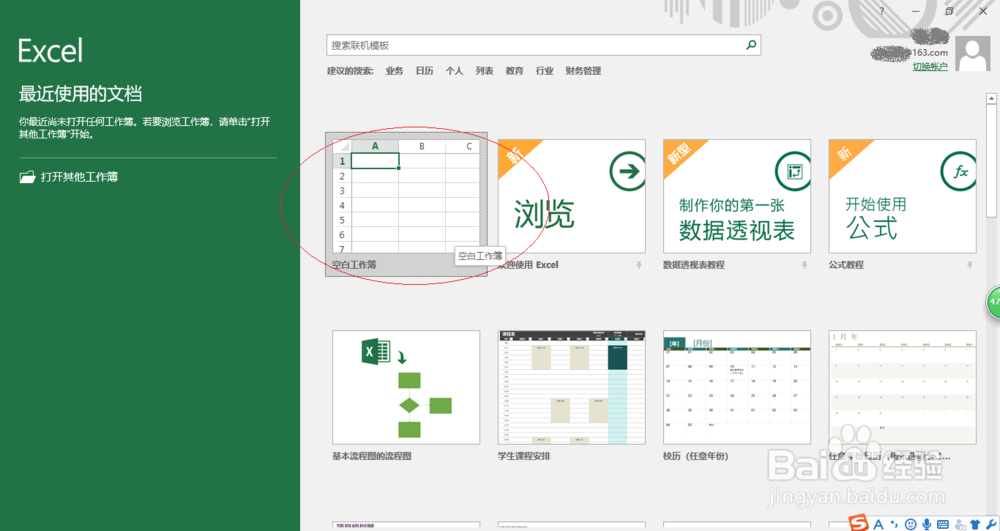
Task: Toggle Sogou punctuation mode icon
Action: point(894,525)
